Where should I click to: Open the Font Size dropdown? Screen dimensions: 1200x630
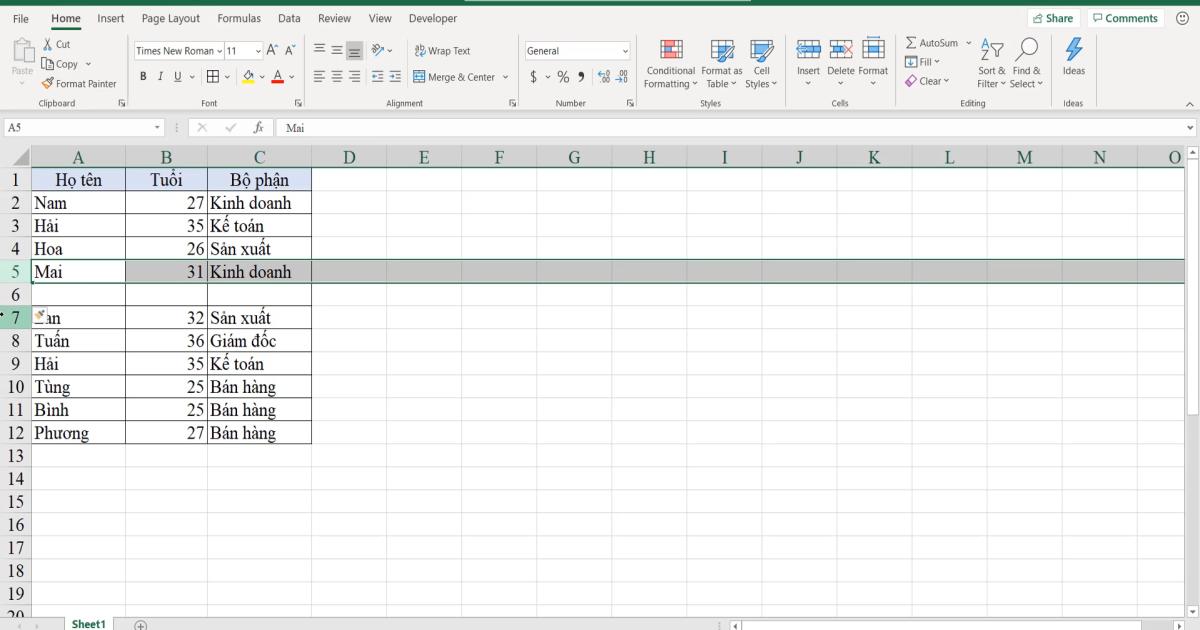256,50
